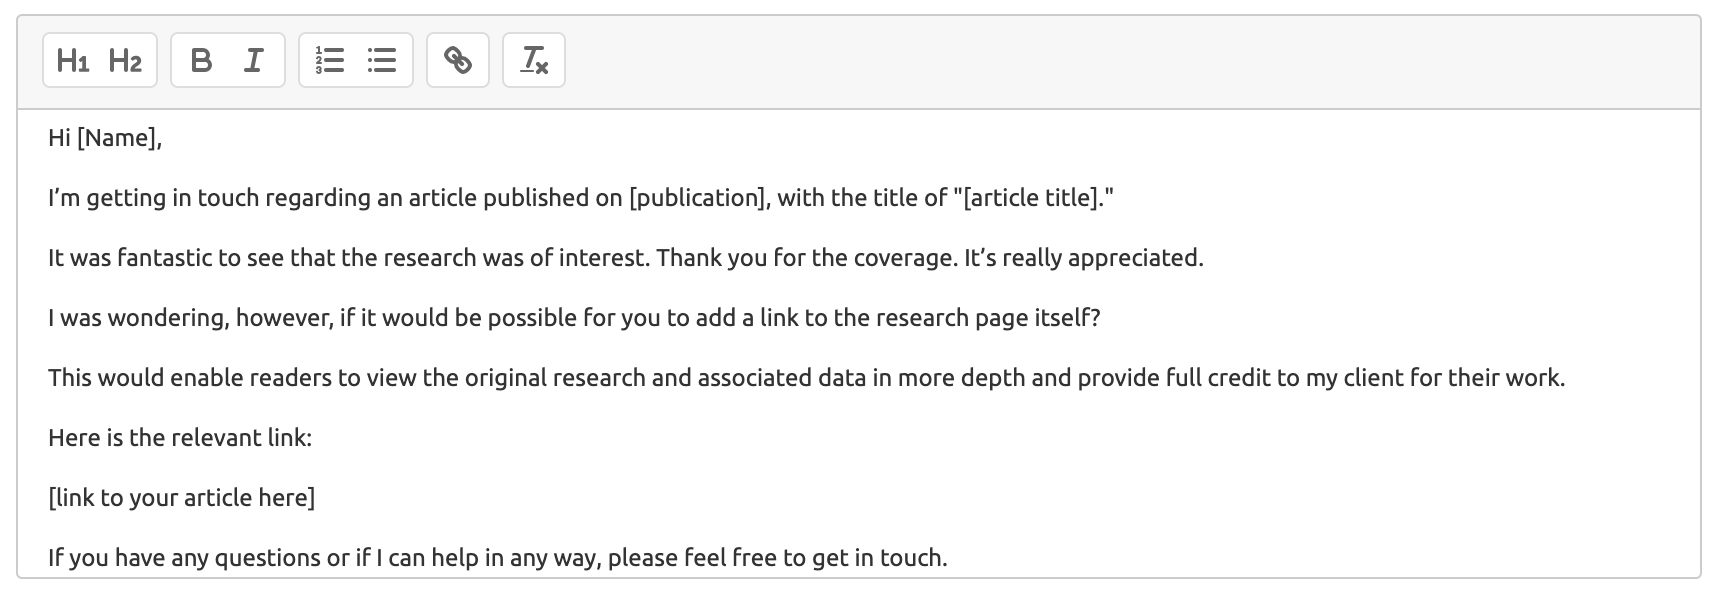The image size is (1720, 600).
Task: Place cursor in 'Hi [Name],' greeting line
Action: [x=105, y=138]
